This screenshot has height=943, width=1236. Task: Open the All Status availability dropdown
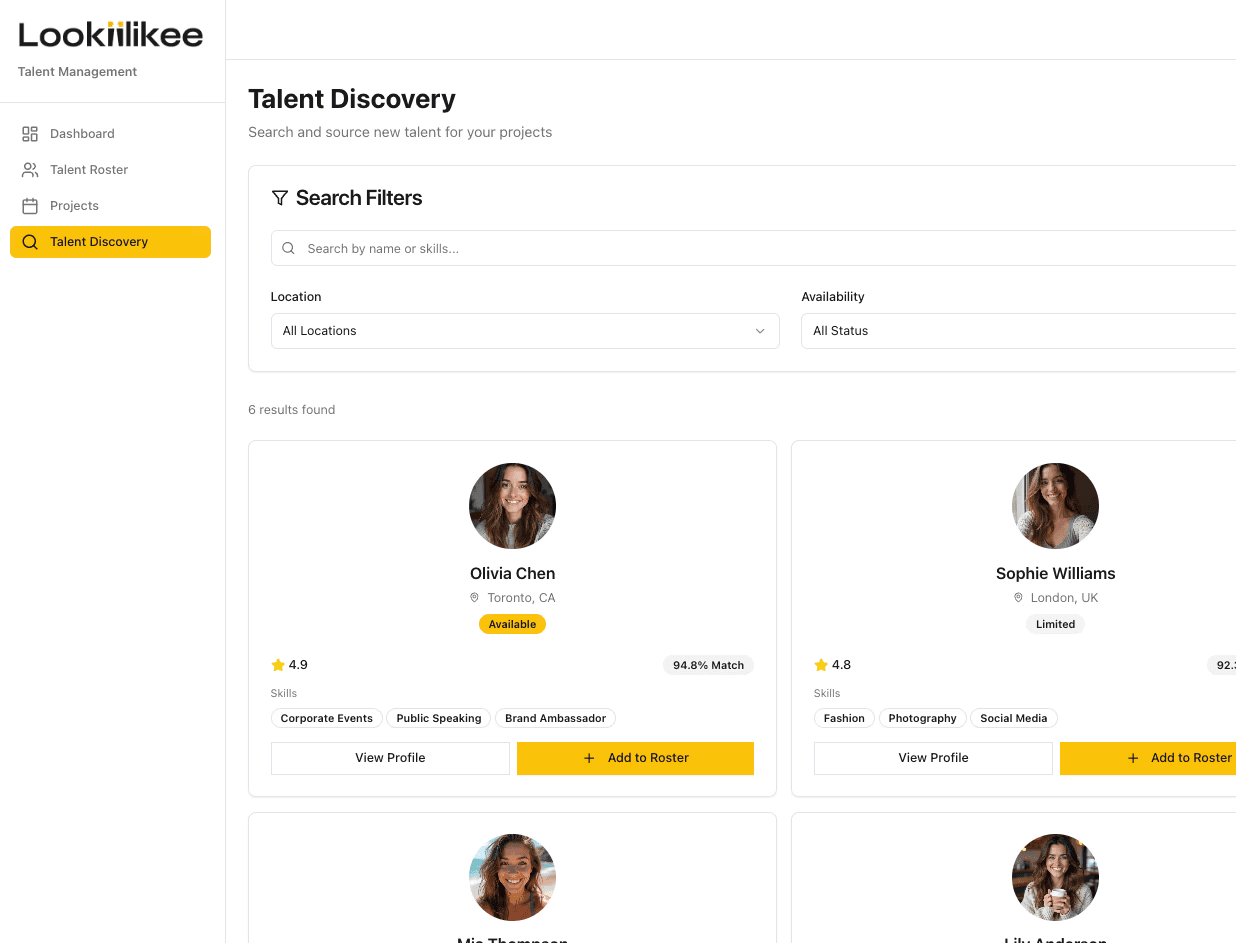(x=1018, y=331)
